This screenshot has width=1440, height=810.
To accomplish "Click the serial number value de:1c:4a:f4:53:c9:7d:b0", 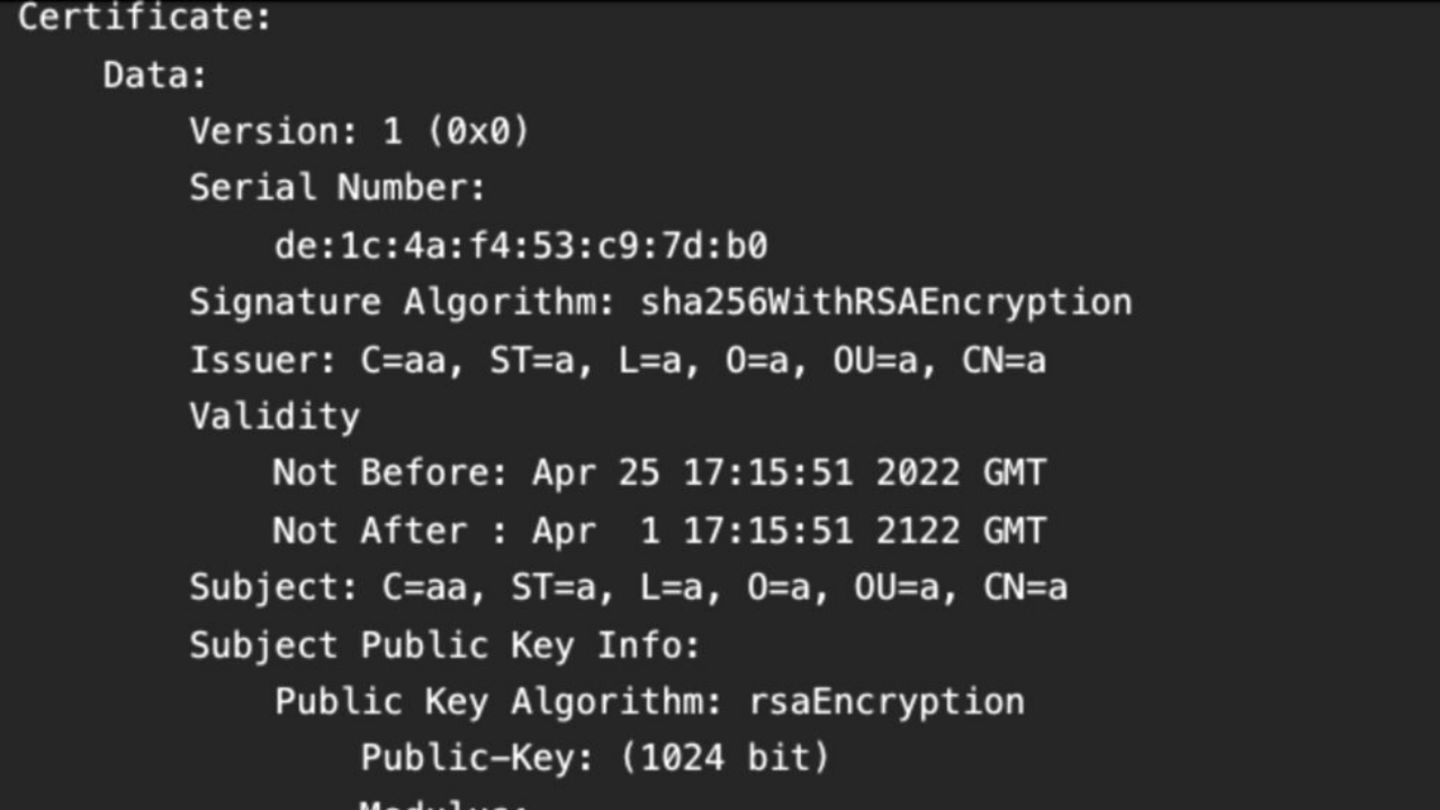I will [521, 245].
